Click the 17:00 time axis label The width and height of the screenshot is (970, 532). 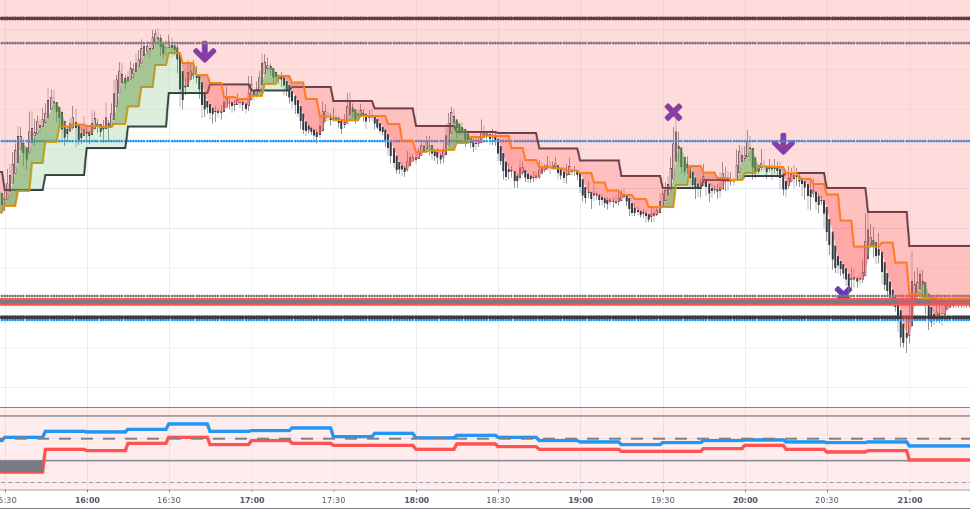252,500
